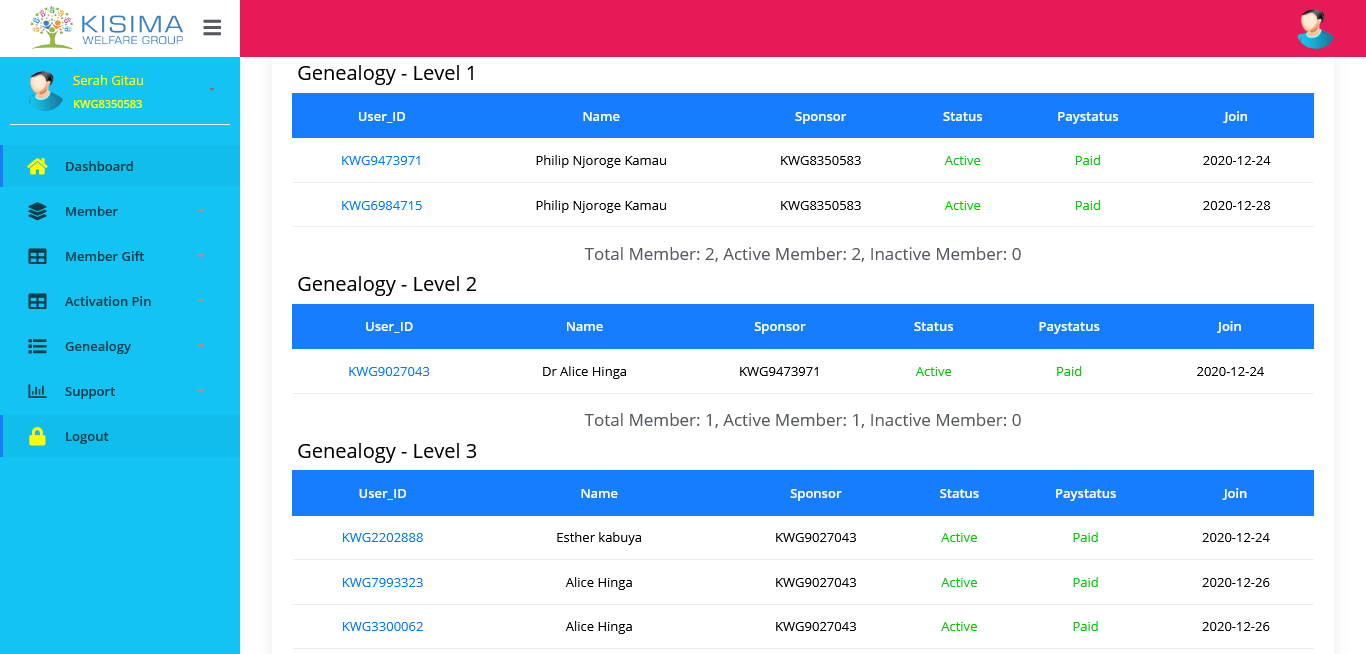Viewport: 1366px width, 654px height.
Task: Expand the profile dropdown arrow beside Serah Gitau
Action: [212, 90]
